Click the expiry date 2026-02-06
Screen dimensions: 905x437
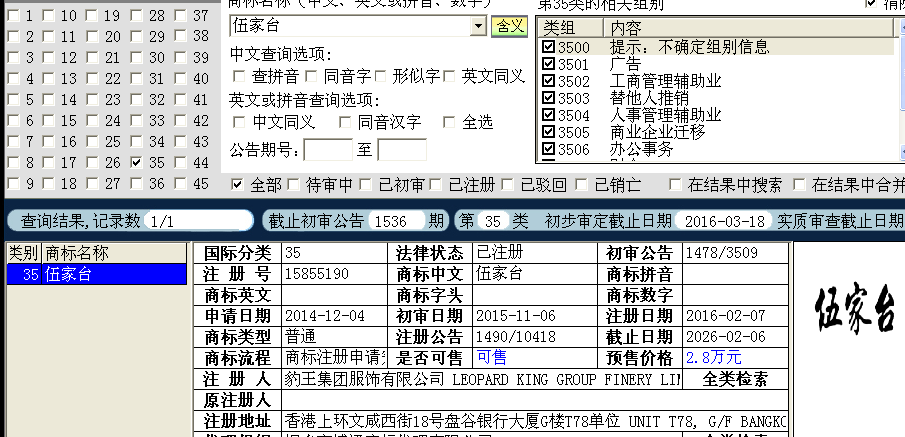click(726, 337)
